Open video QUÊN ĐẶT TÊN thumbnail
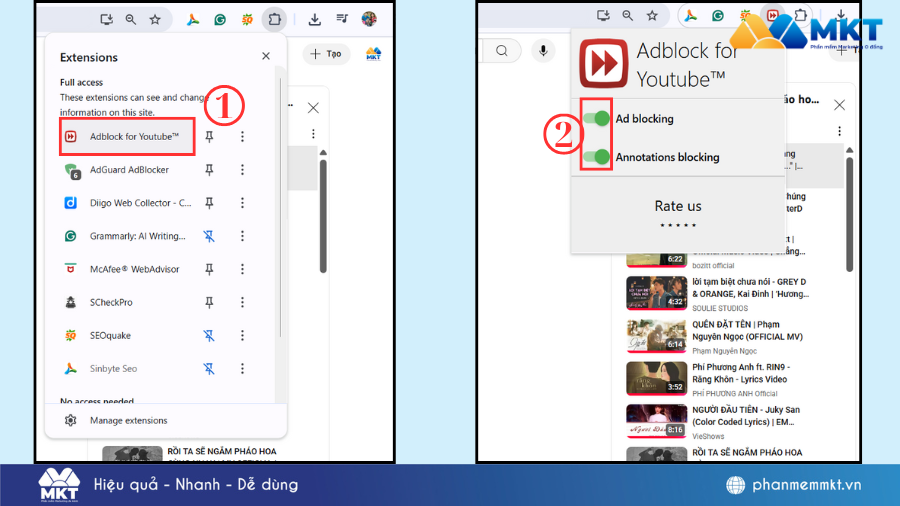 pyautogui.click(x=657, y=336)
